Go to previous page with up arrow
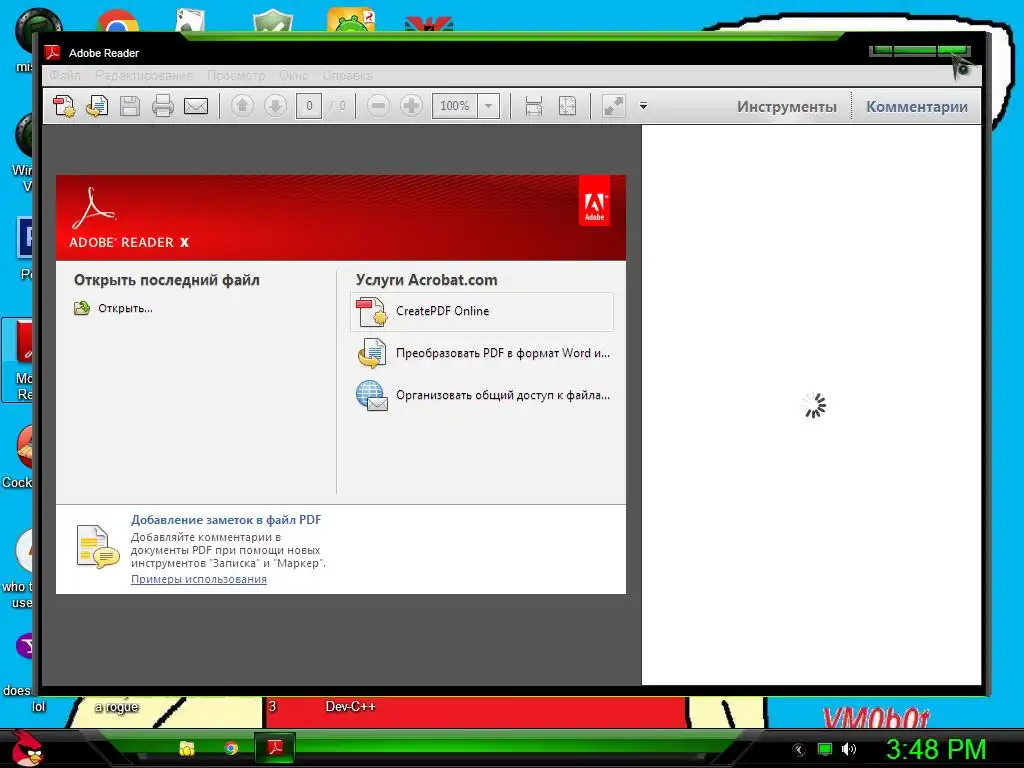 tap(242, 105)
